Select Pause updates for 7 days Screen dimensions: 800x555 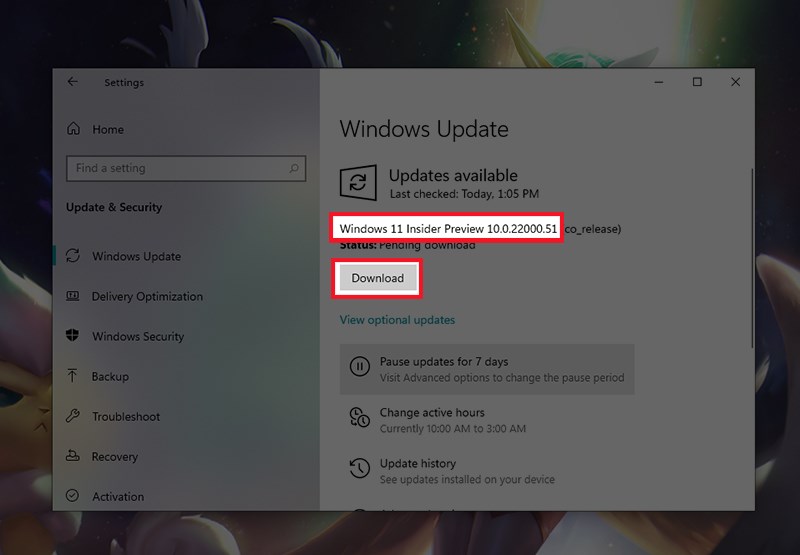tap(487, 369)
